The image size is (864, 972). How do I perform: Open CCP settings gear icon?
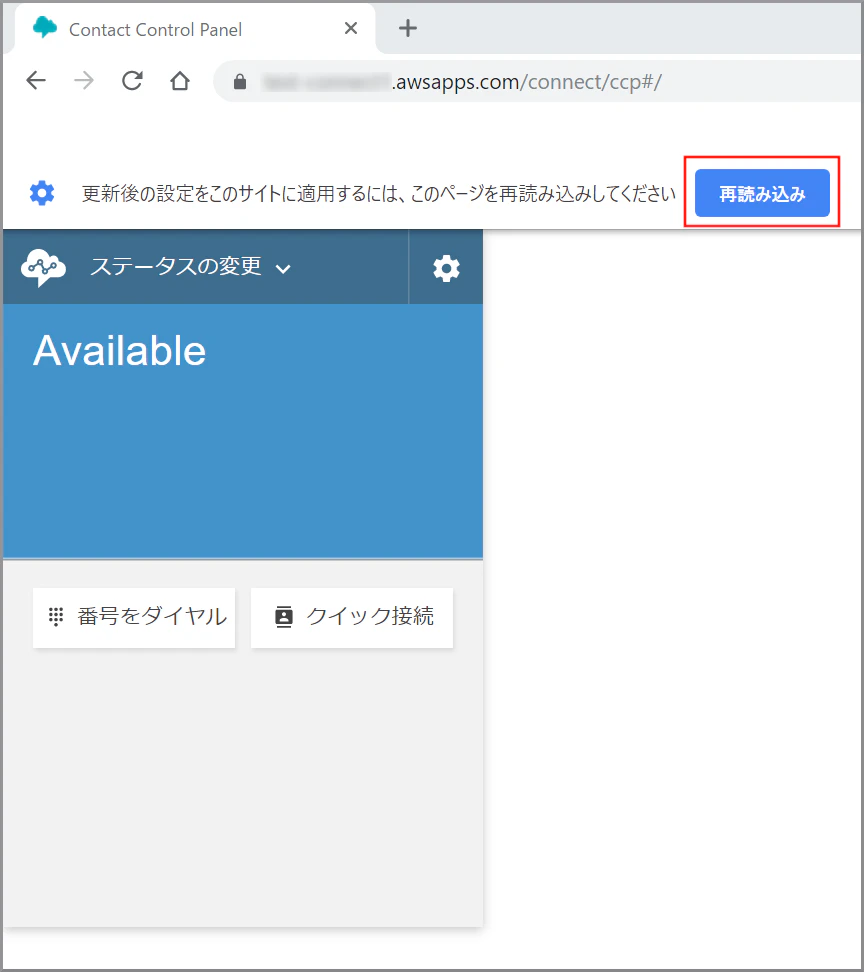(446, 268)
